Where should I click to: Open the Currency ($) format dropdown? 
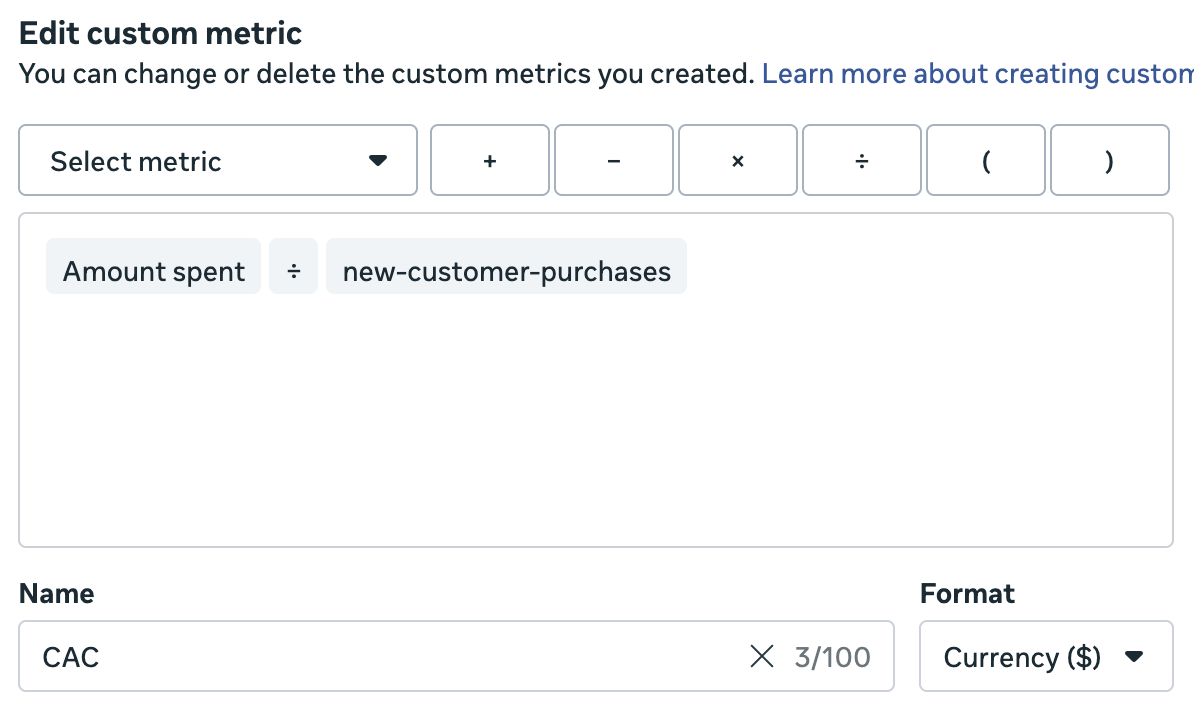1045,657
